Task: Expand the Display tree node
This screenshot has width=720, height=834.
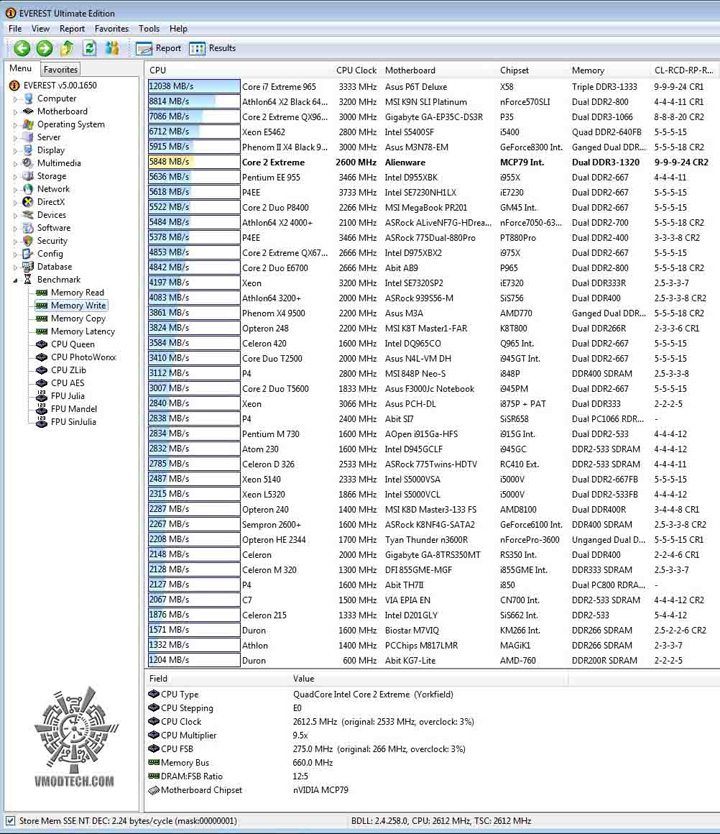Action: tap(15, 151)
